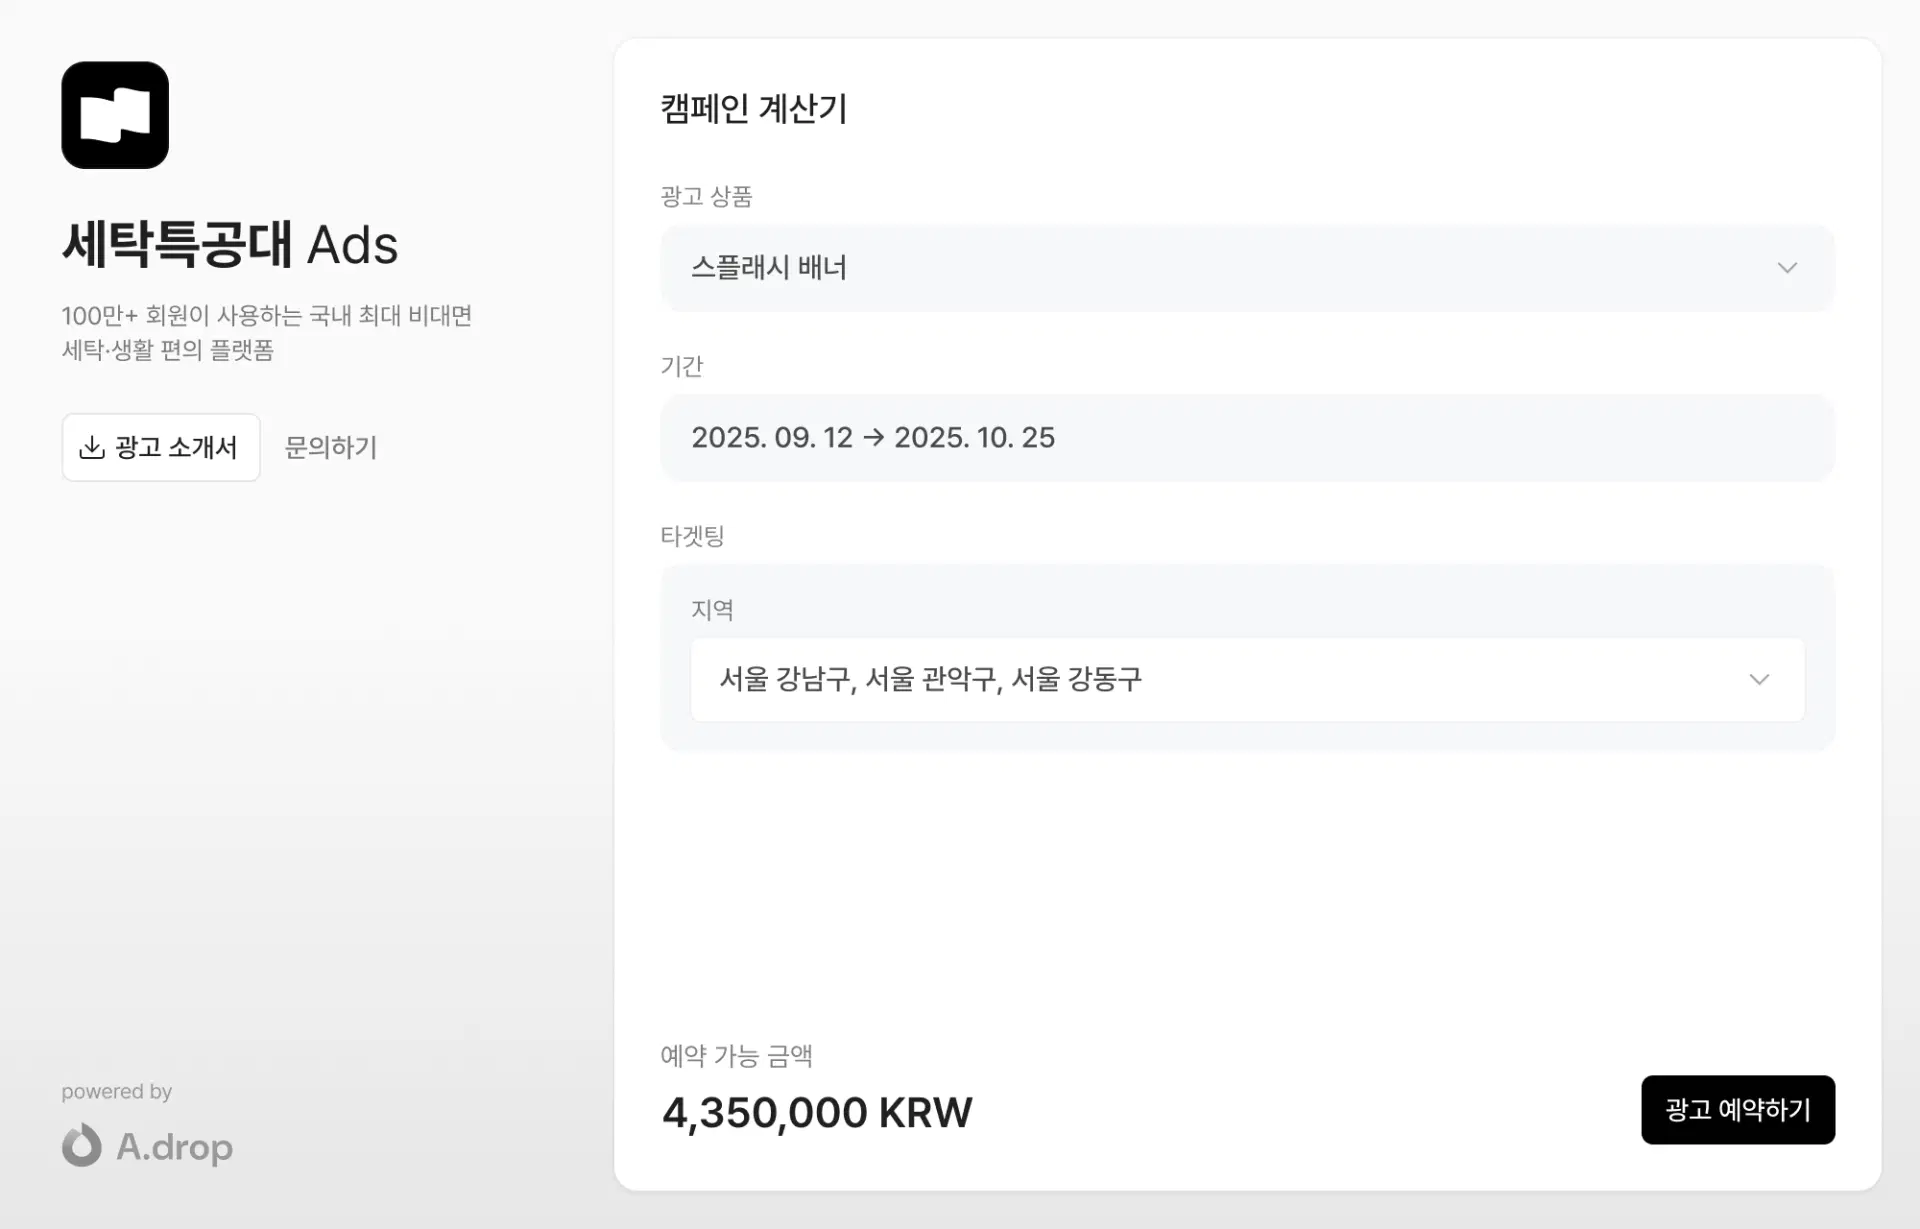Expand the 지역 chevron arrow
The image size is (1920, 1229).
[1759, 680]
